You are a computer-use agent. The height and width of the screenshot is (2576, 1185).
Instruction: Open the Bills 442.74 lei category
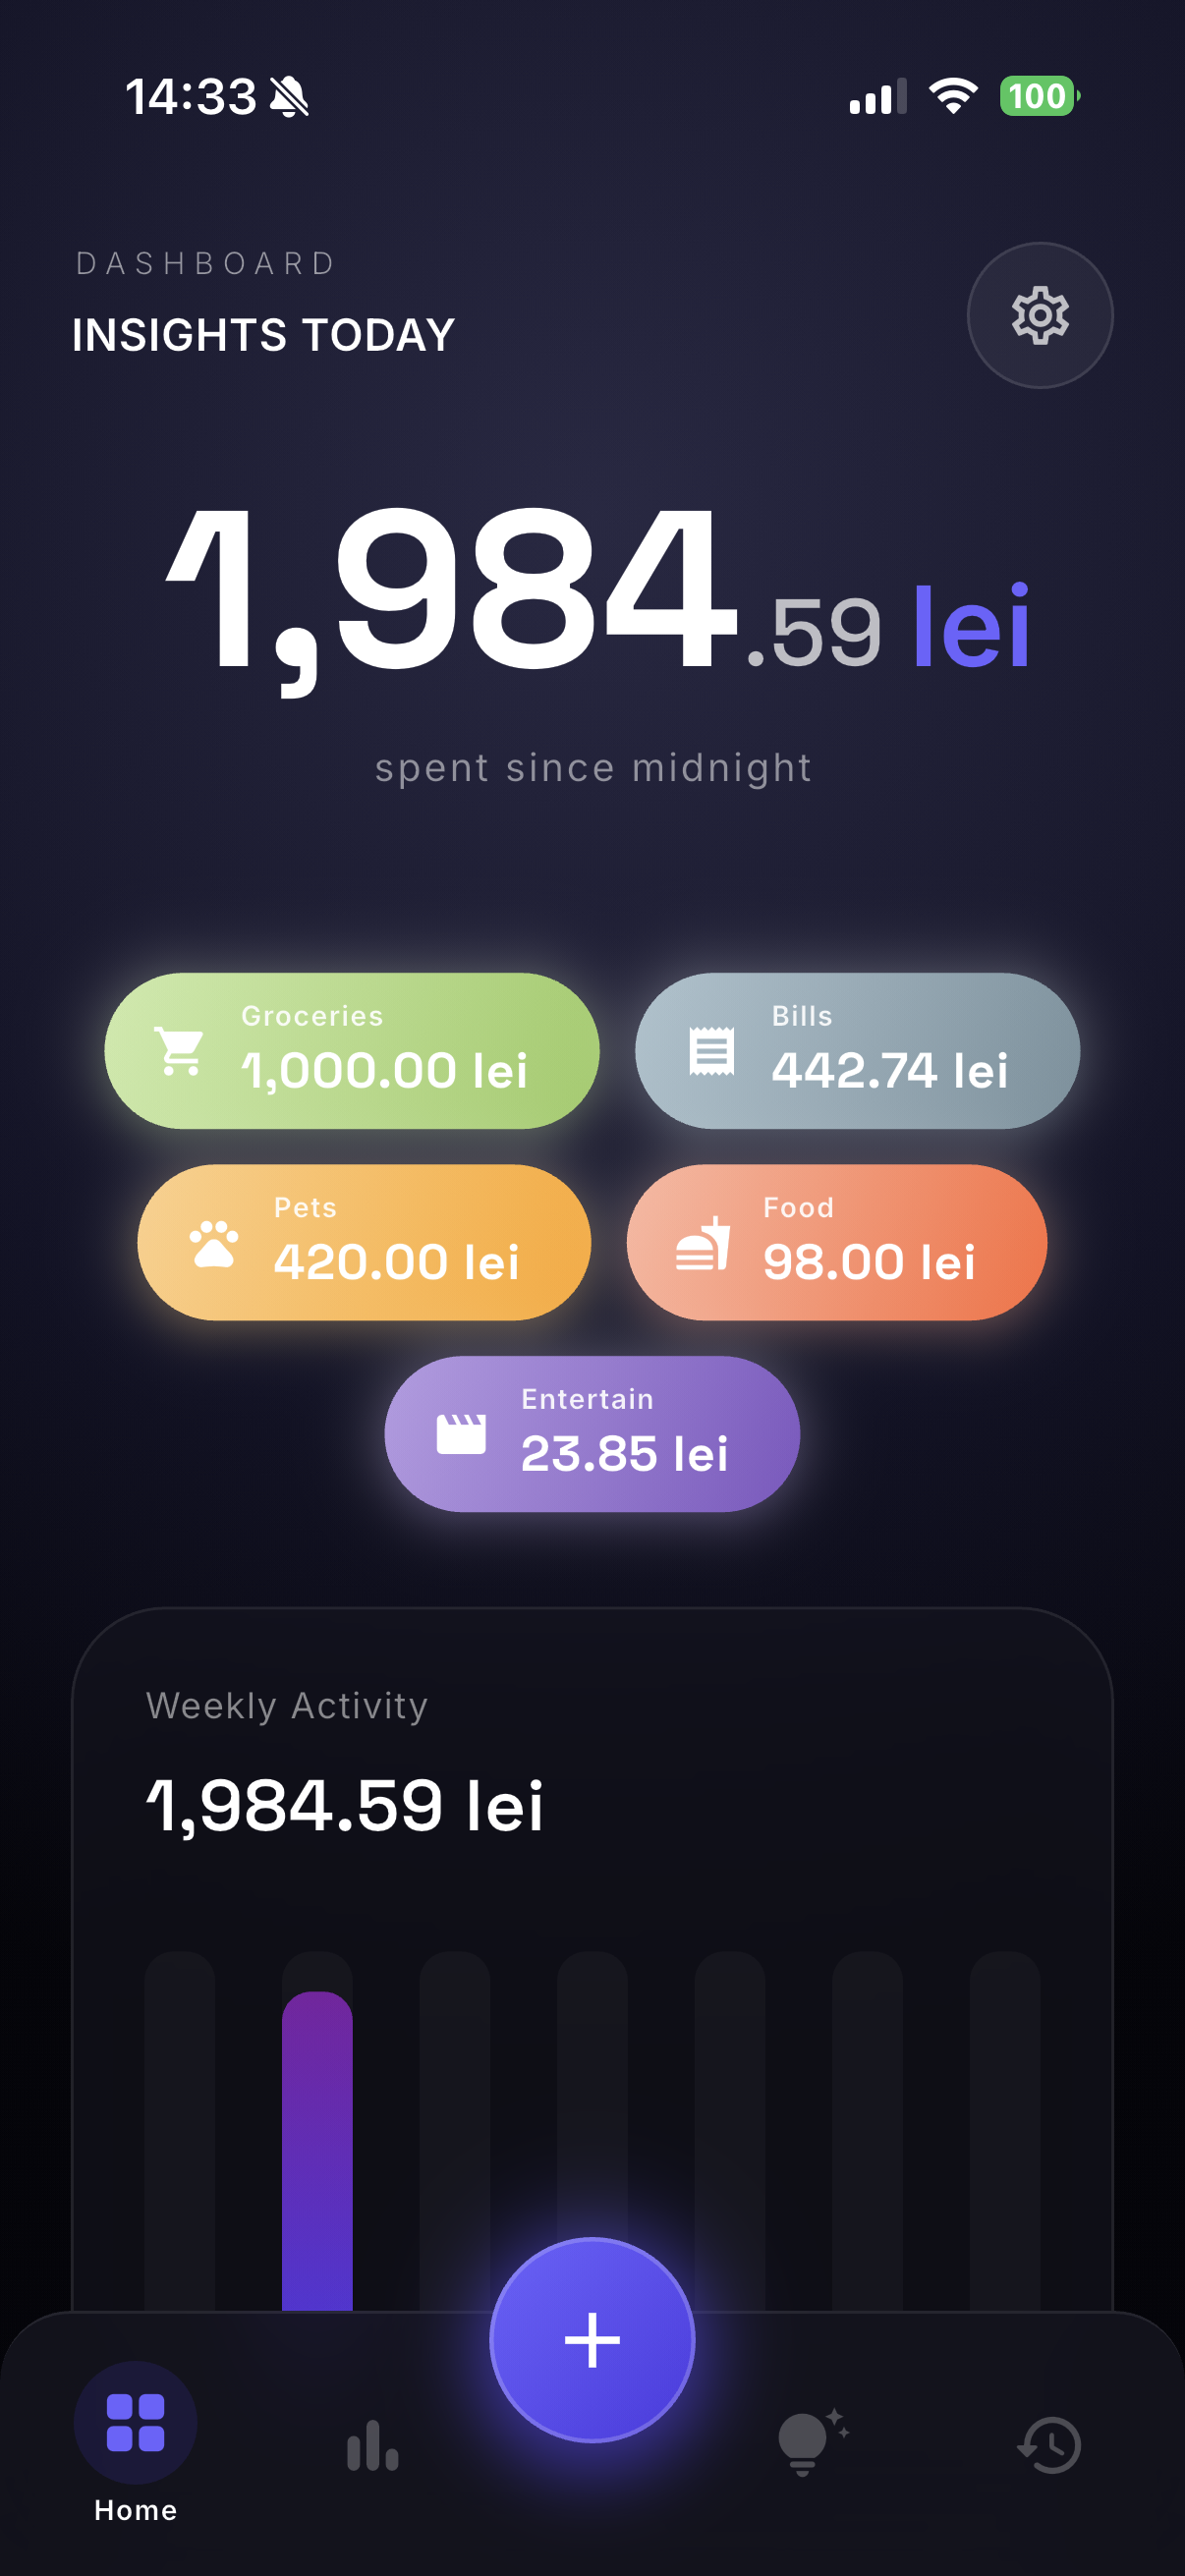[857, 1051]
